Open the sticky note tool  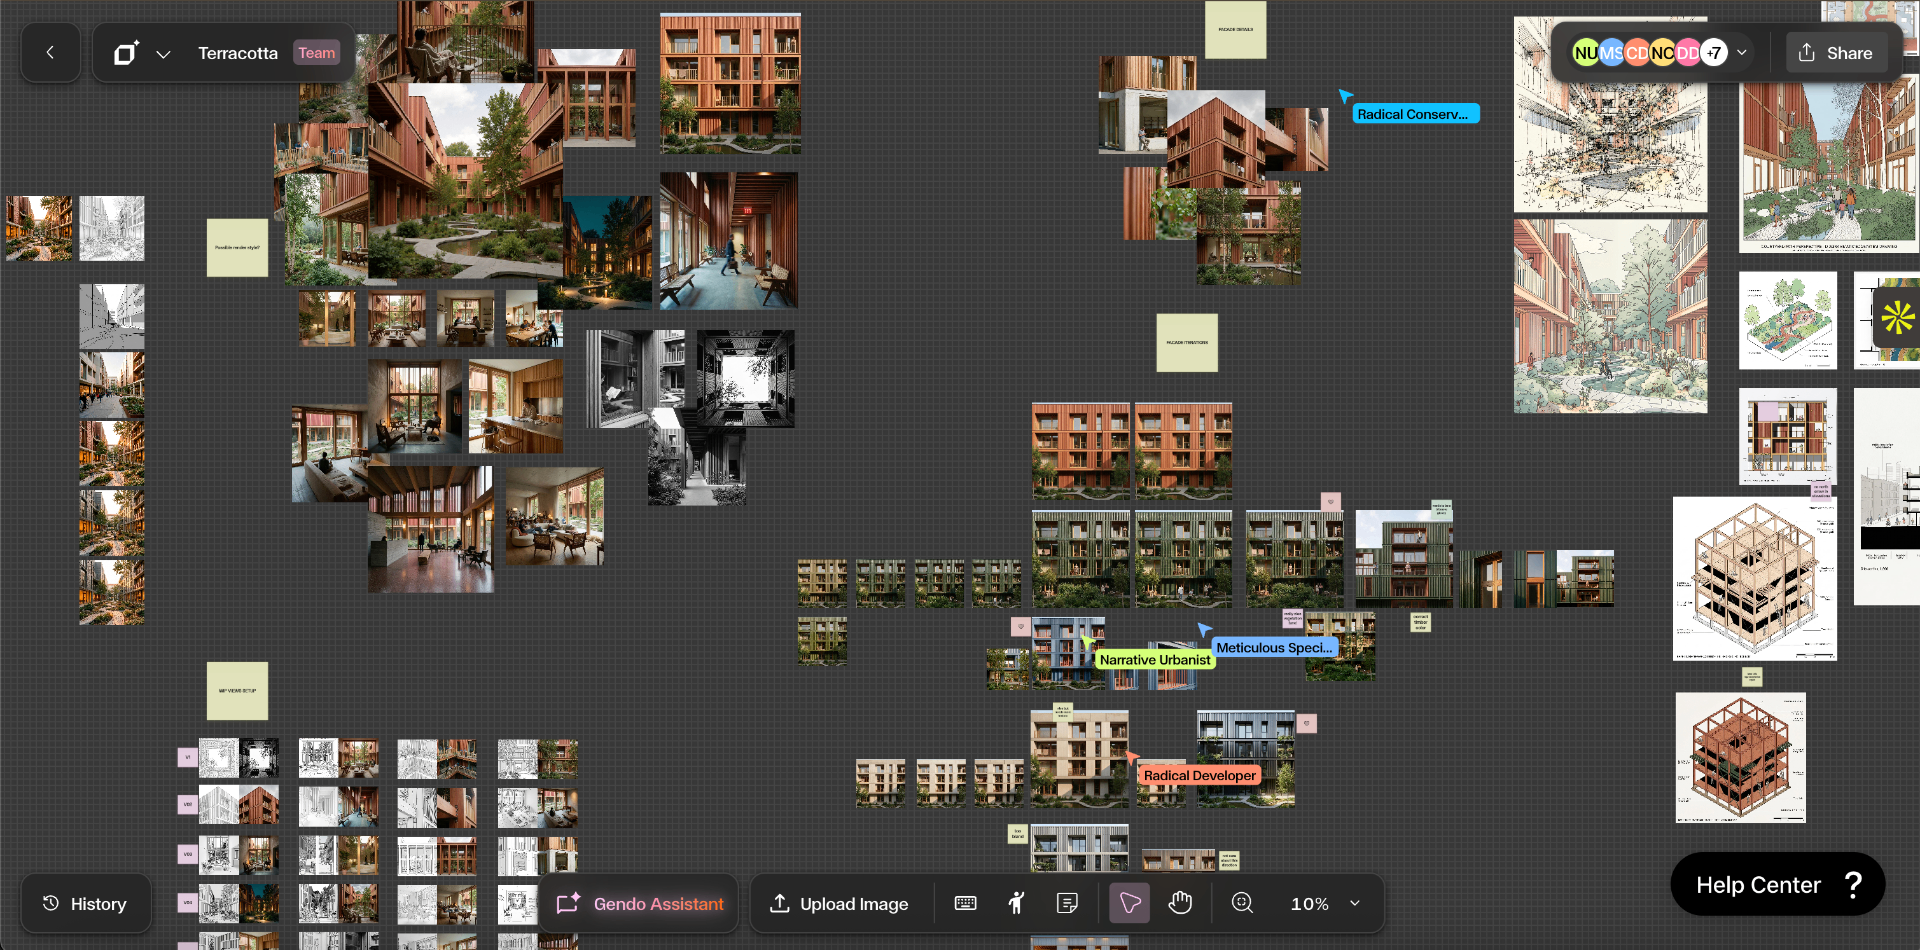(1067, 903)
